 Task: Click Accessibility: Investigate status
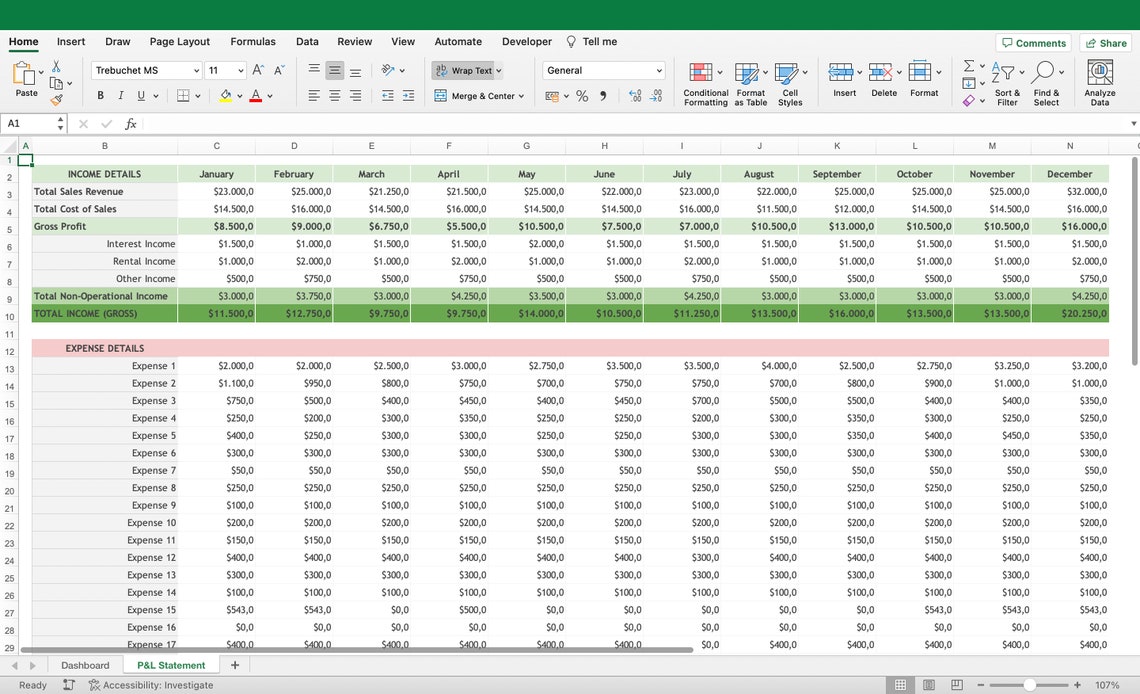click(x=151, y=685)
